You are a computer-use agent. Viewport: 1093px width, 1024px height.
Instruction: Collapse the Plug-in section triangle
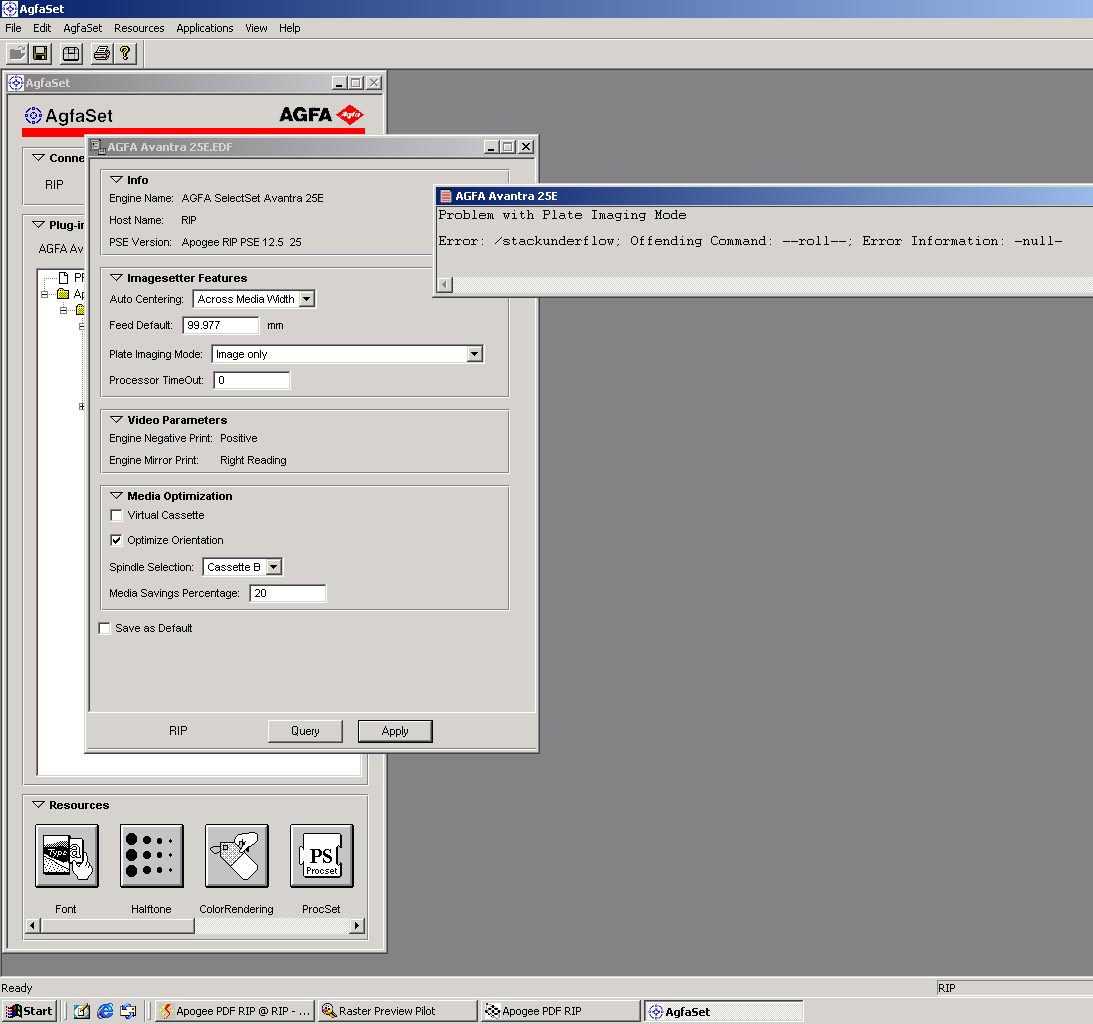pyautogui.click(x=38, y=224)
